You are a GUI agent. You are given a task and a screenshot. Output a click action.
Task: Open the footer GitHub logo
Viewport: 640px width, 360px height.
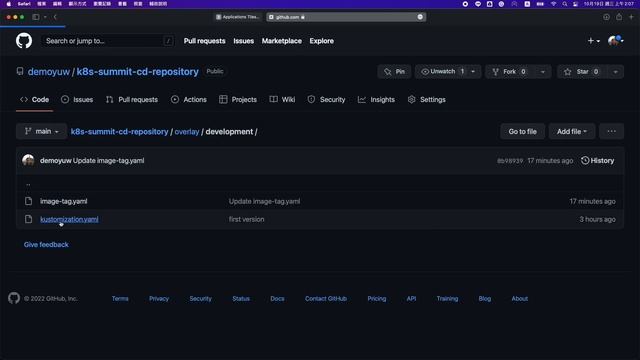(x=14, y=298)
